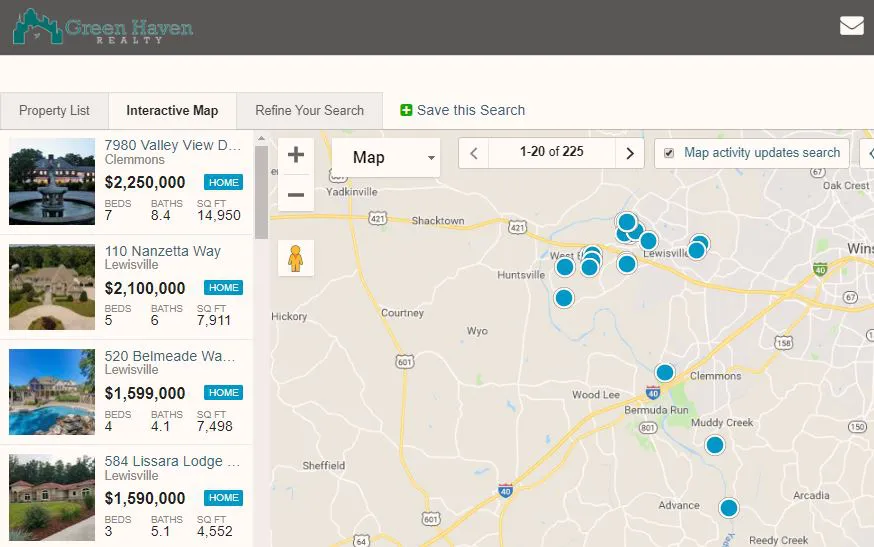Click the Courtney map label
874x547 pixels.
click(402, 313)
